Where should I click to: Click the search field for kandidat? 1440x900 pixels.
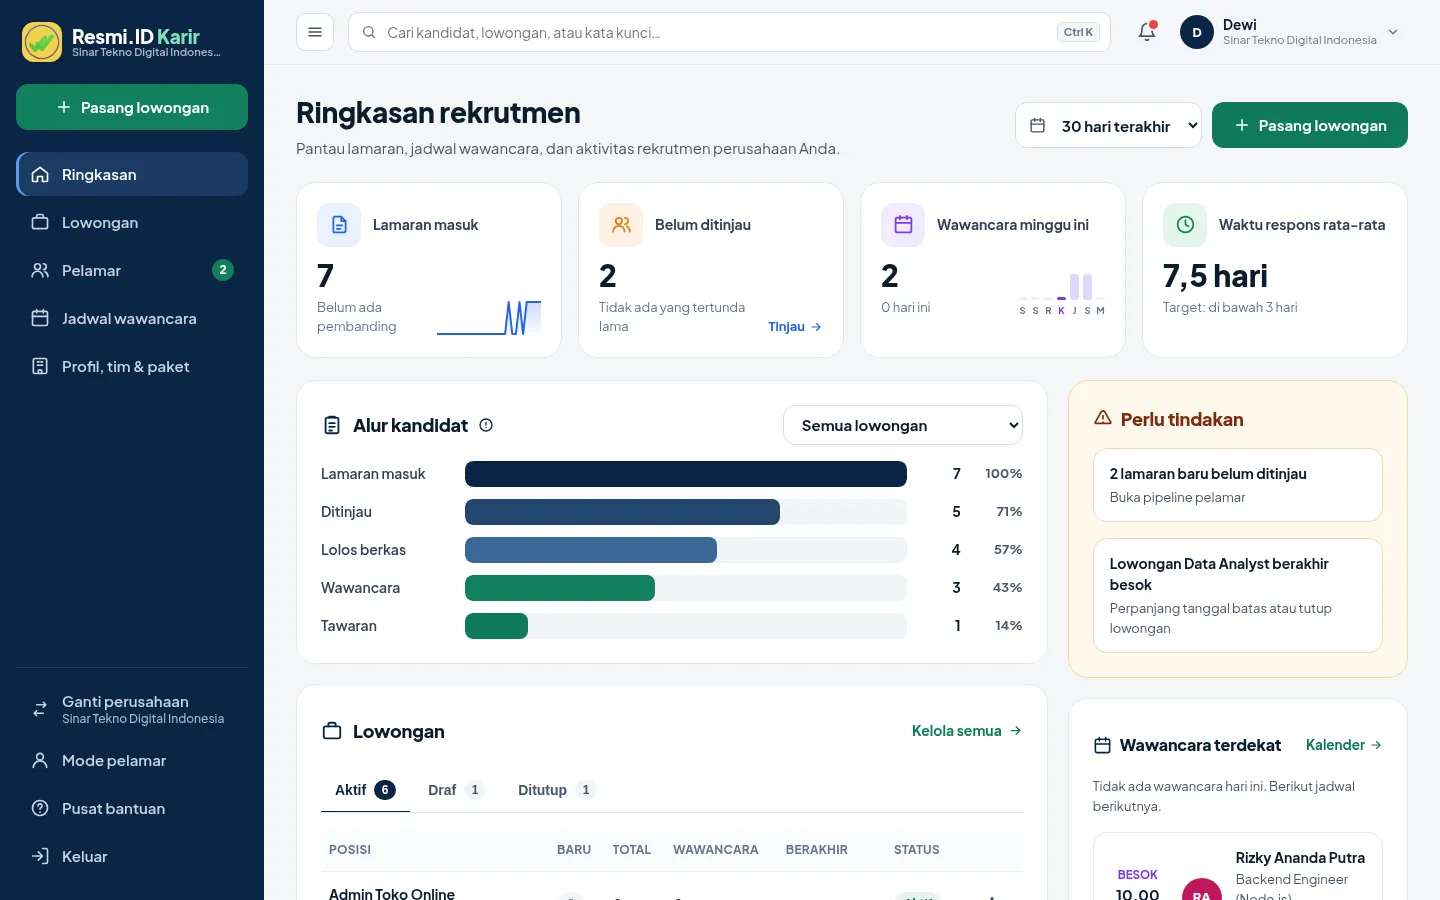coord(729,32)
